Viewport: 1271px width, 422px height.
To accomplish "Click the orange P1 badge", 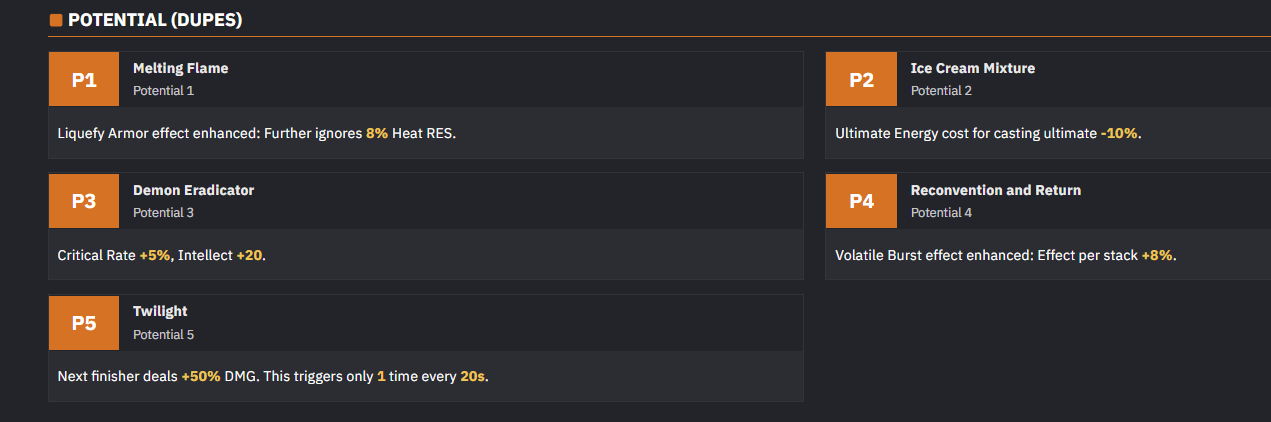I will (84, 80).
